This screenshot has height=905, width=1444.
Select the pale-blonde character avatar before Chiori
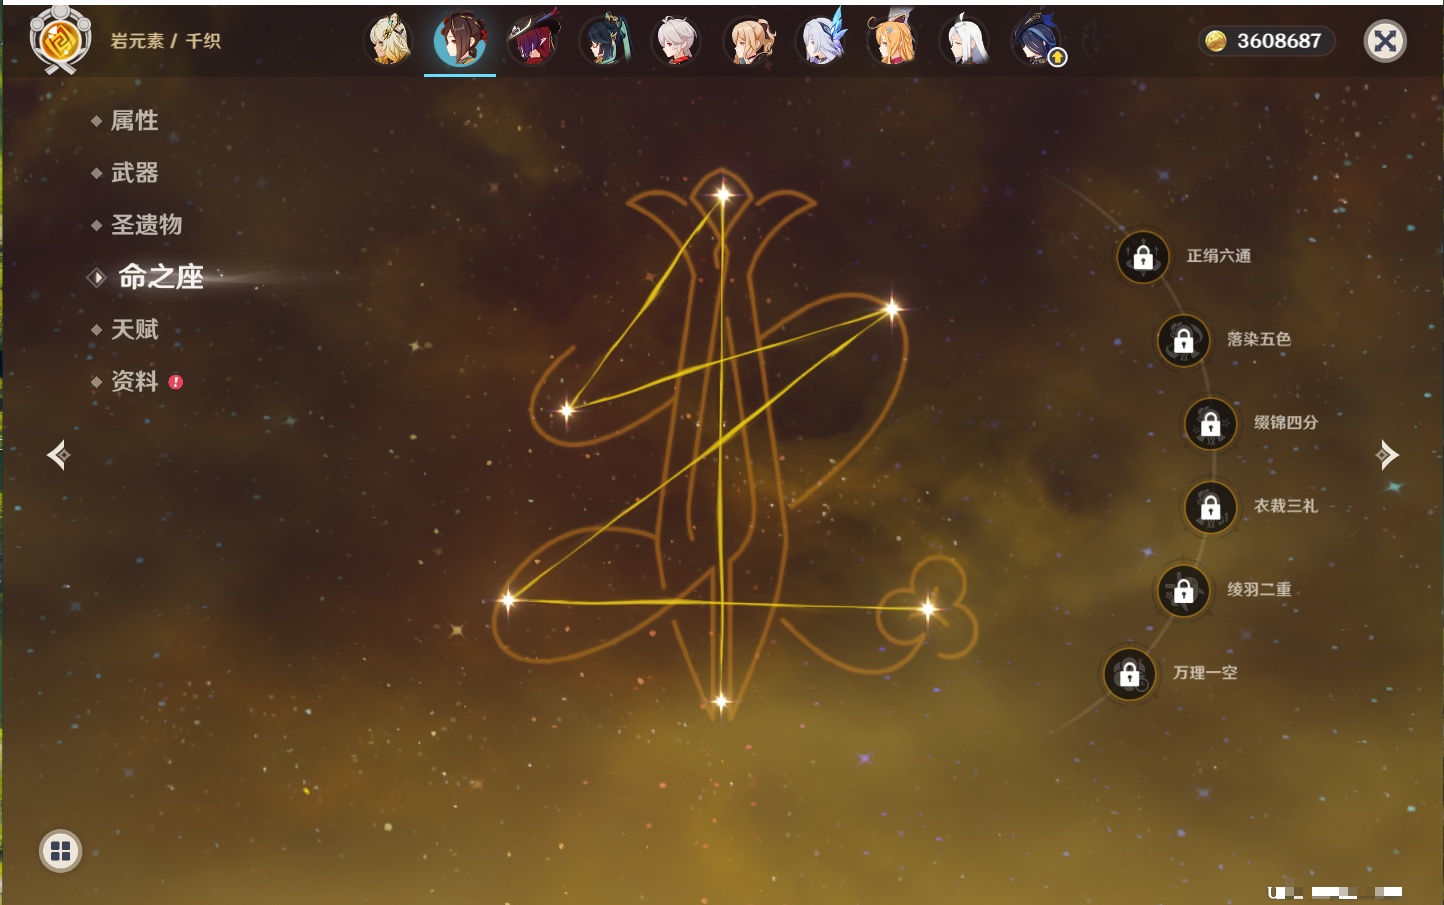click(x=389, y=41)
